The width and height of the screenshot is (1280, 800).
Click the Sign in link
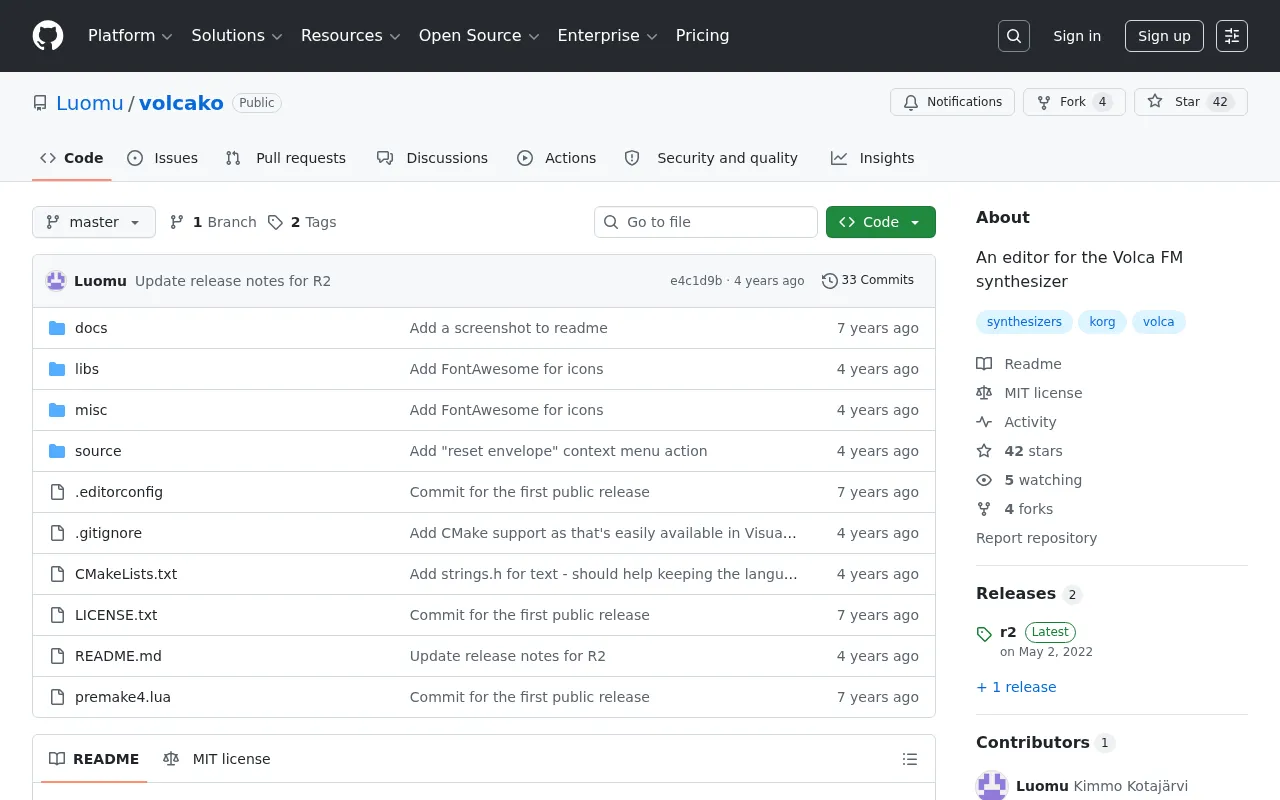[x=1077, y=36]
